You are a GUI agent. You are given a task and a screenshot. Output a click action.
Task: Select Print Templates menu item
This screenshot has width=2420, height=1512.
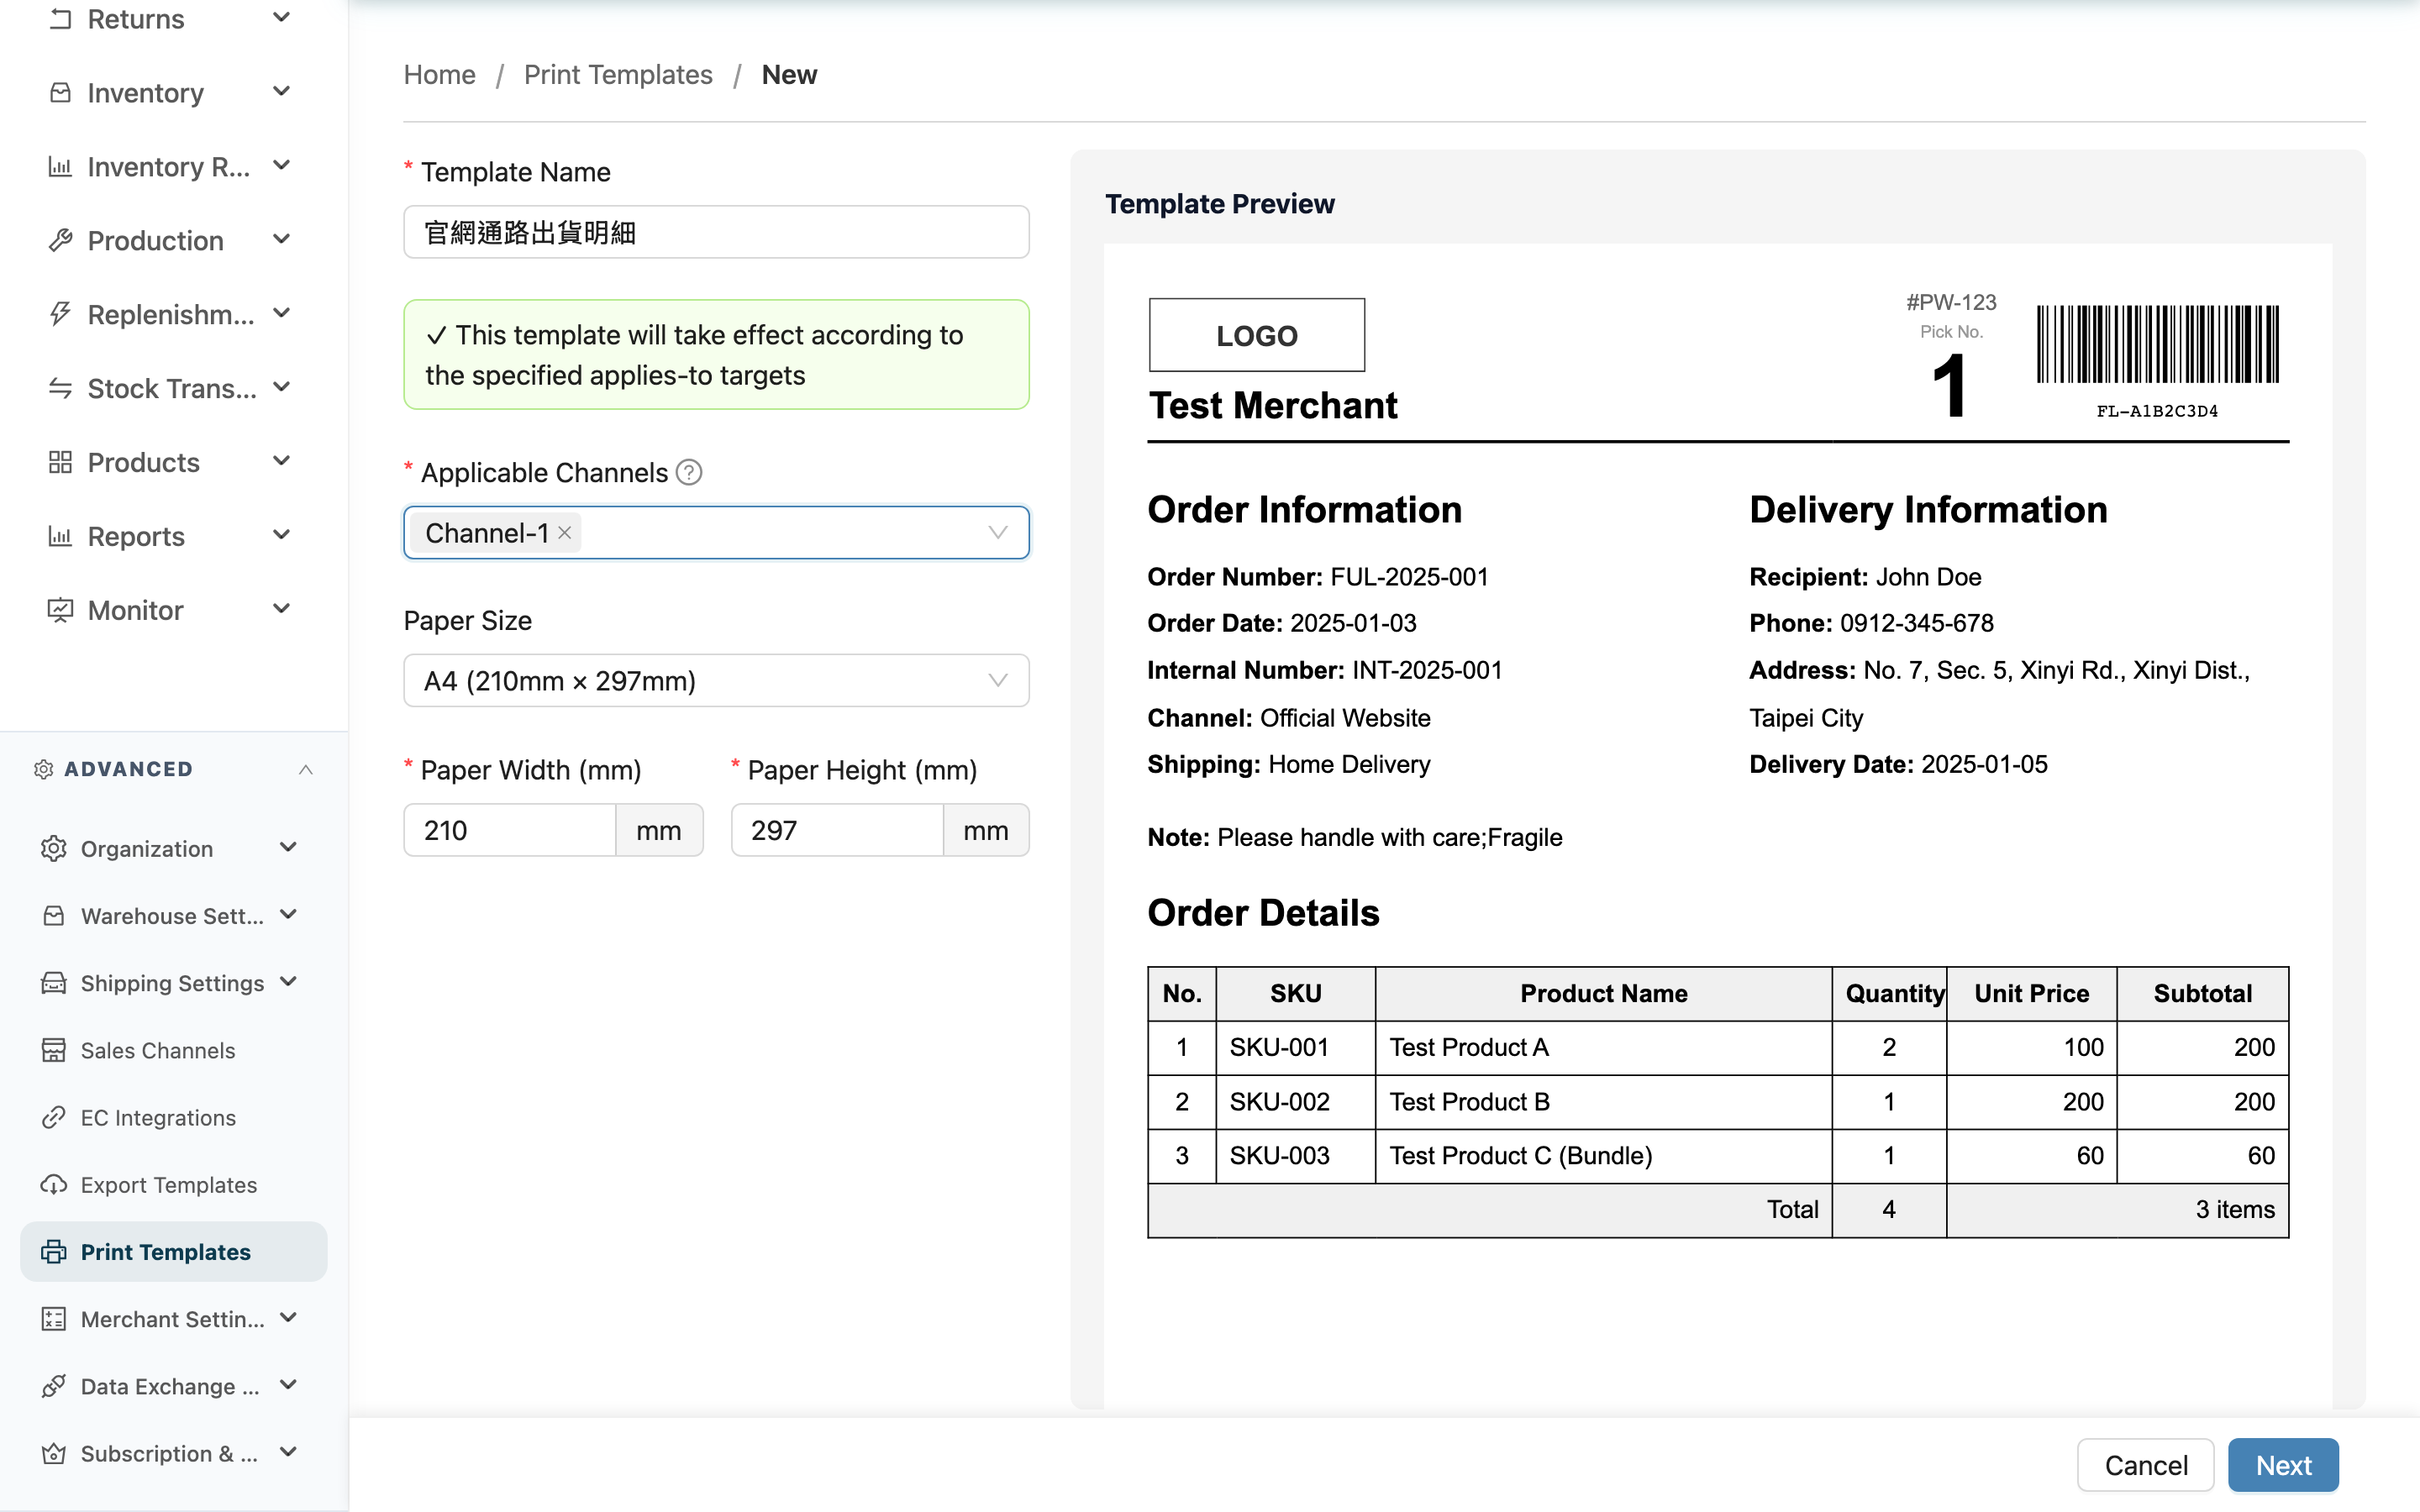point(174,1252)
